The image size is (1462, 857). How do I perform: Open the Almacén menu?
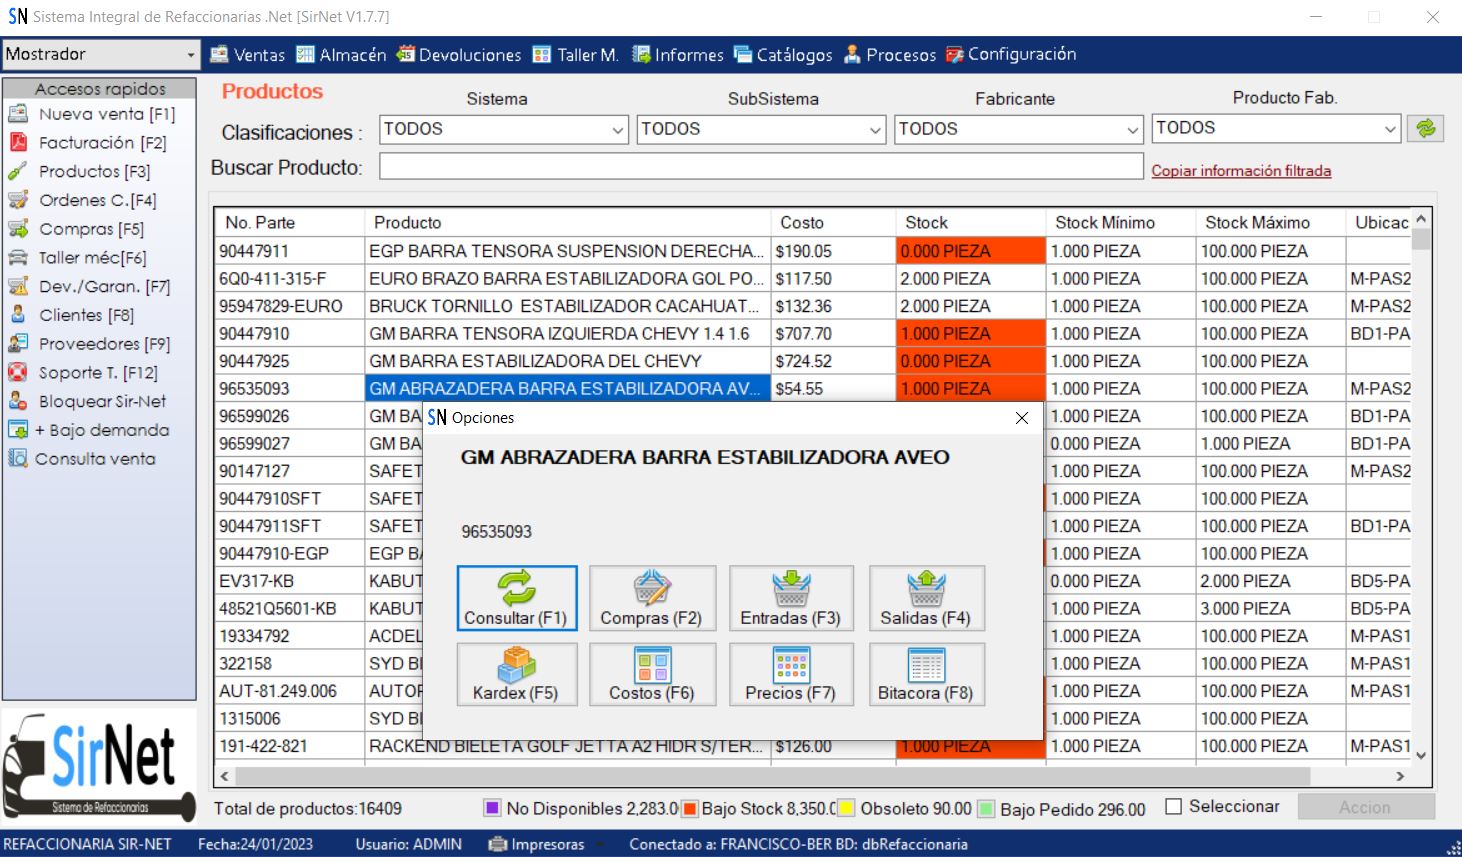(x=341, y=55)
